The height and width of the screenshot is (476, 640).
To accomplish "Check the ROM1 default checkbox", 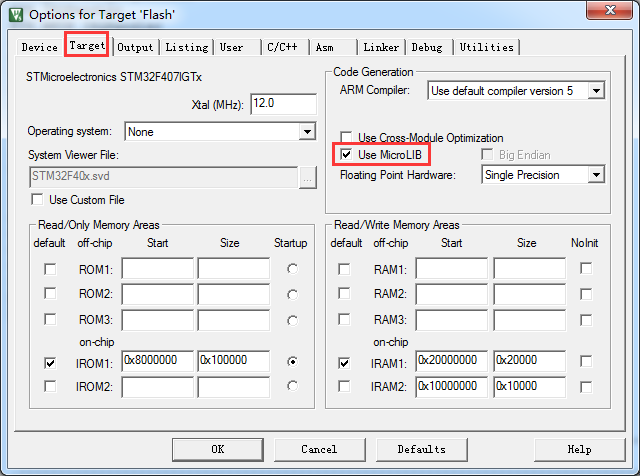I will [50, 269].
